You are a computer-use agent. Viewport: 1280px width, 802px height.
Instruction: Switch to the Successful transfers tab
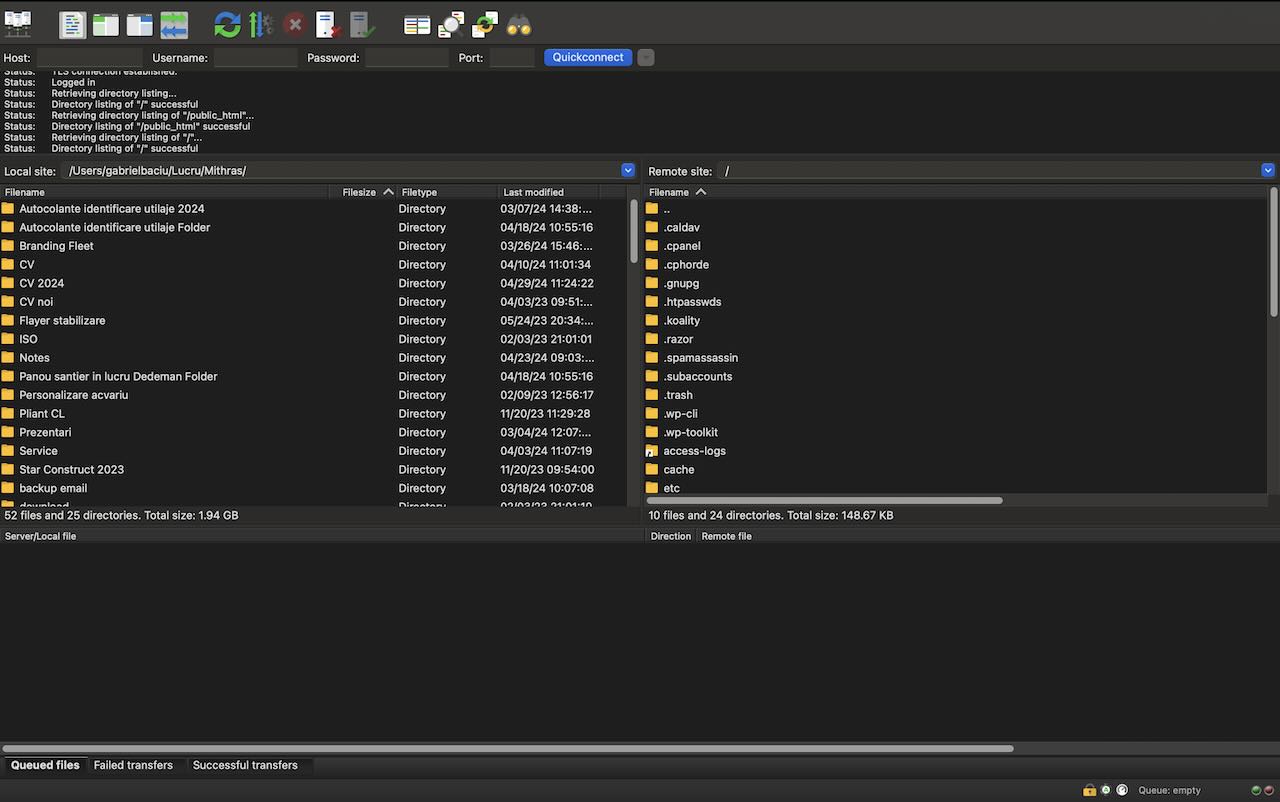coord(245,765)
